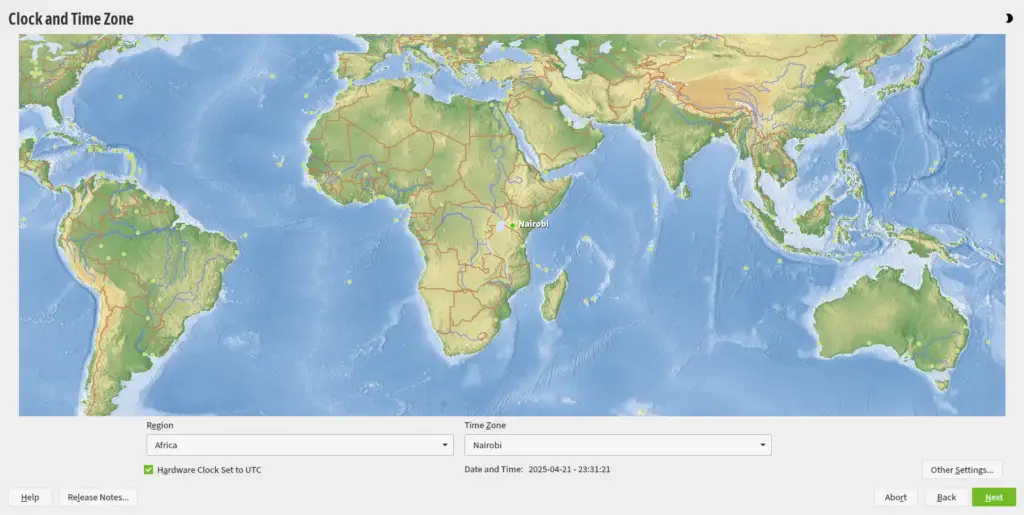
Task: Go Back to the previous step
Action: tap(946, 497)
